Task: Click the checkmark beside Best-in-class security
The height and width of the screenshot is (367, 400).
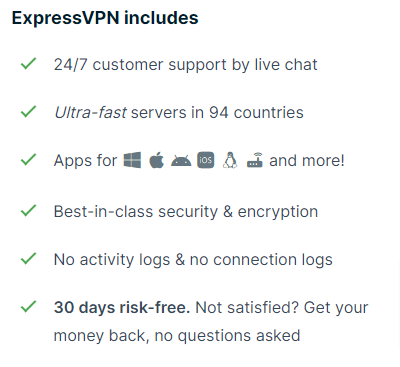Action: pyautogui.click(x=28, y=210)
